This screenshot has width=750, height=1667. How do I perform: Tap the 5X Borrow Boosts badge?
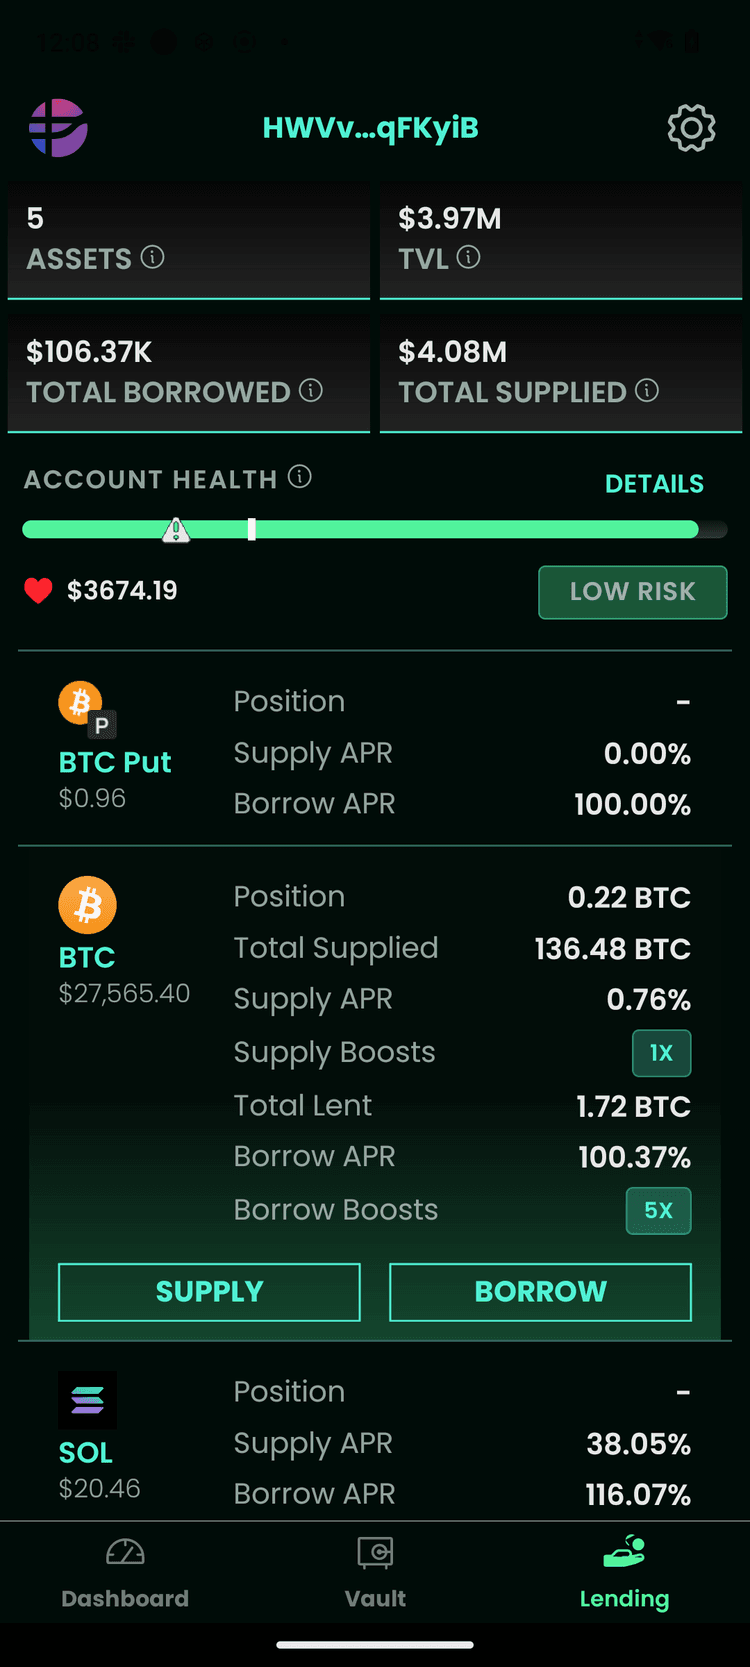coord(658,1210)
